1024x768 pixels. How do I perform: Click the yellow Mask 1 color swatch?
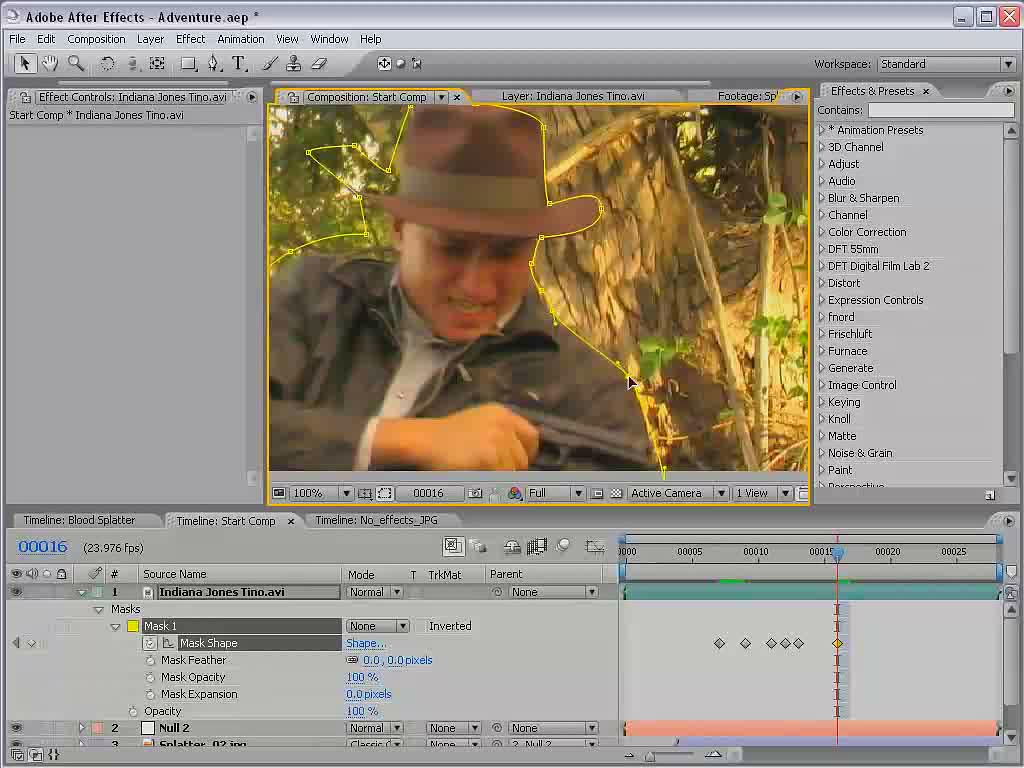pyautogui.click(x=133, y=626)
